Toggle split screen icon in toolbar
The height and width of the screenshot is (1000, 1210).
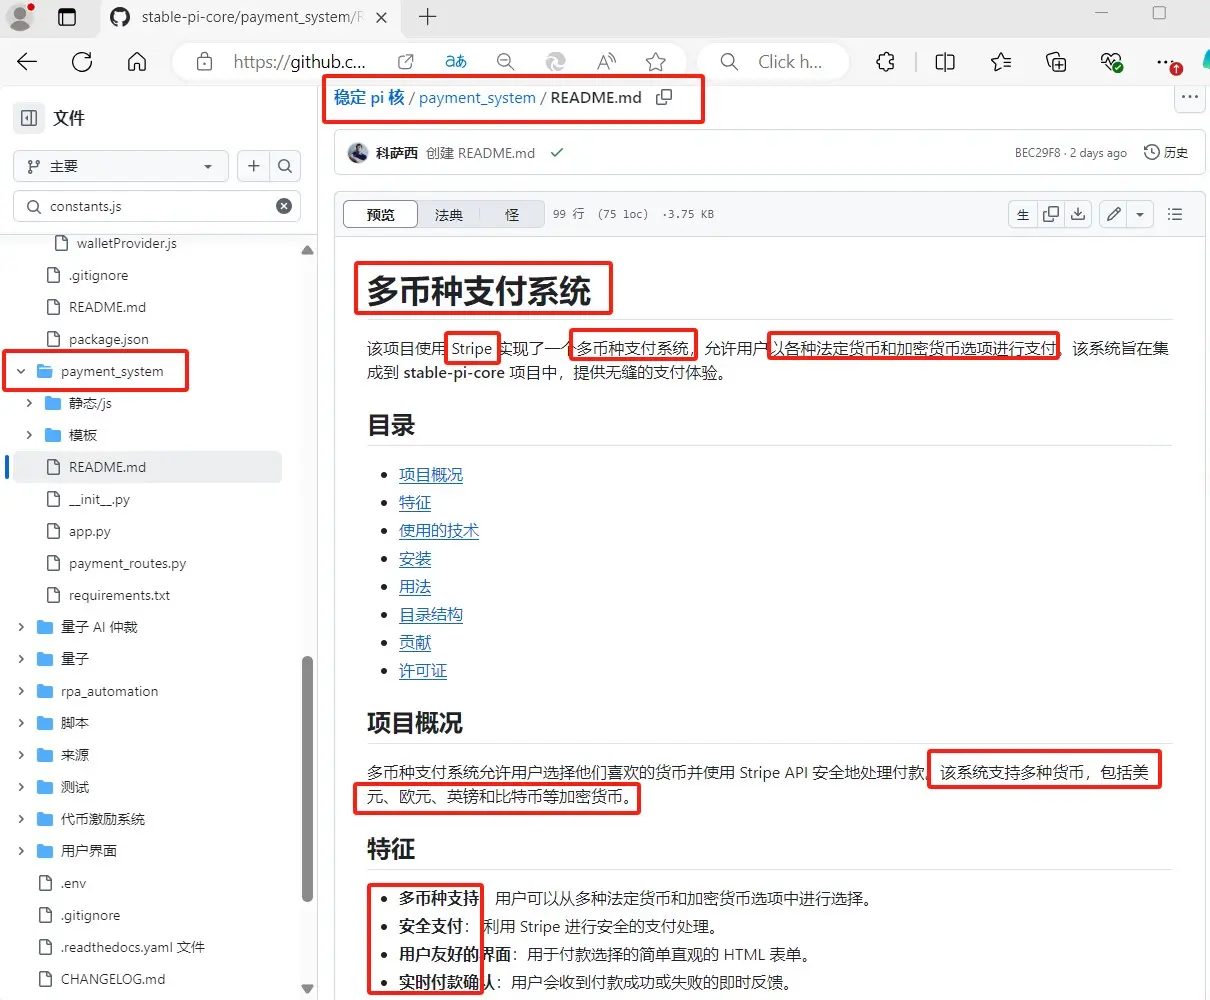point(945,62)
